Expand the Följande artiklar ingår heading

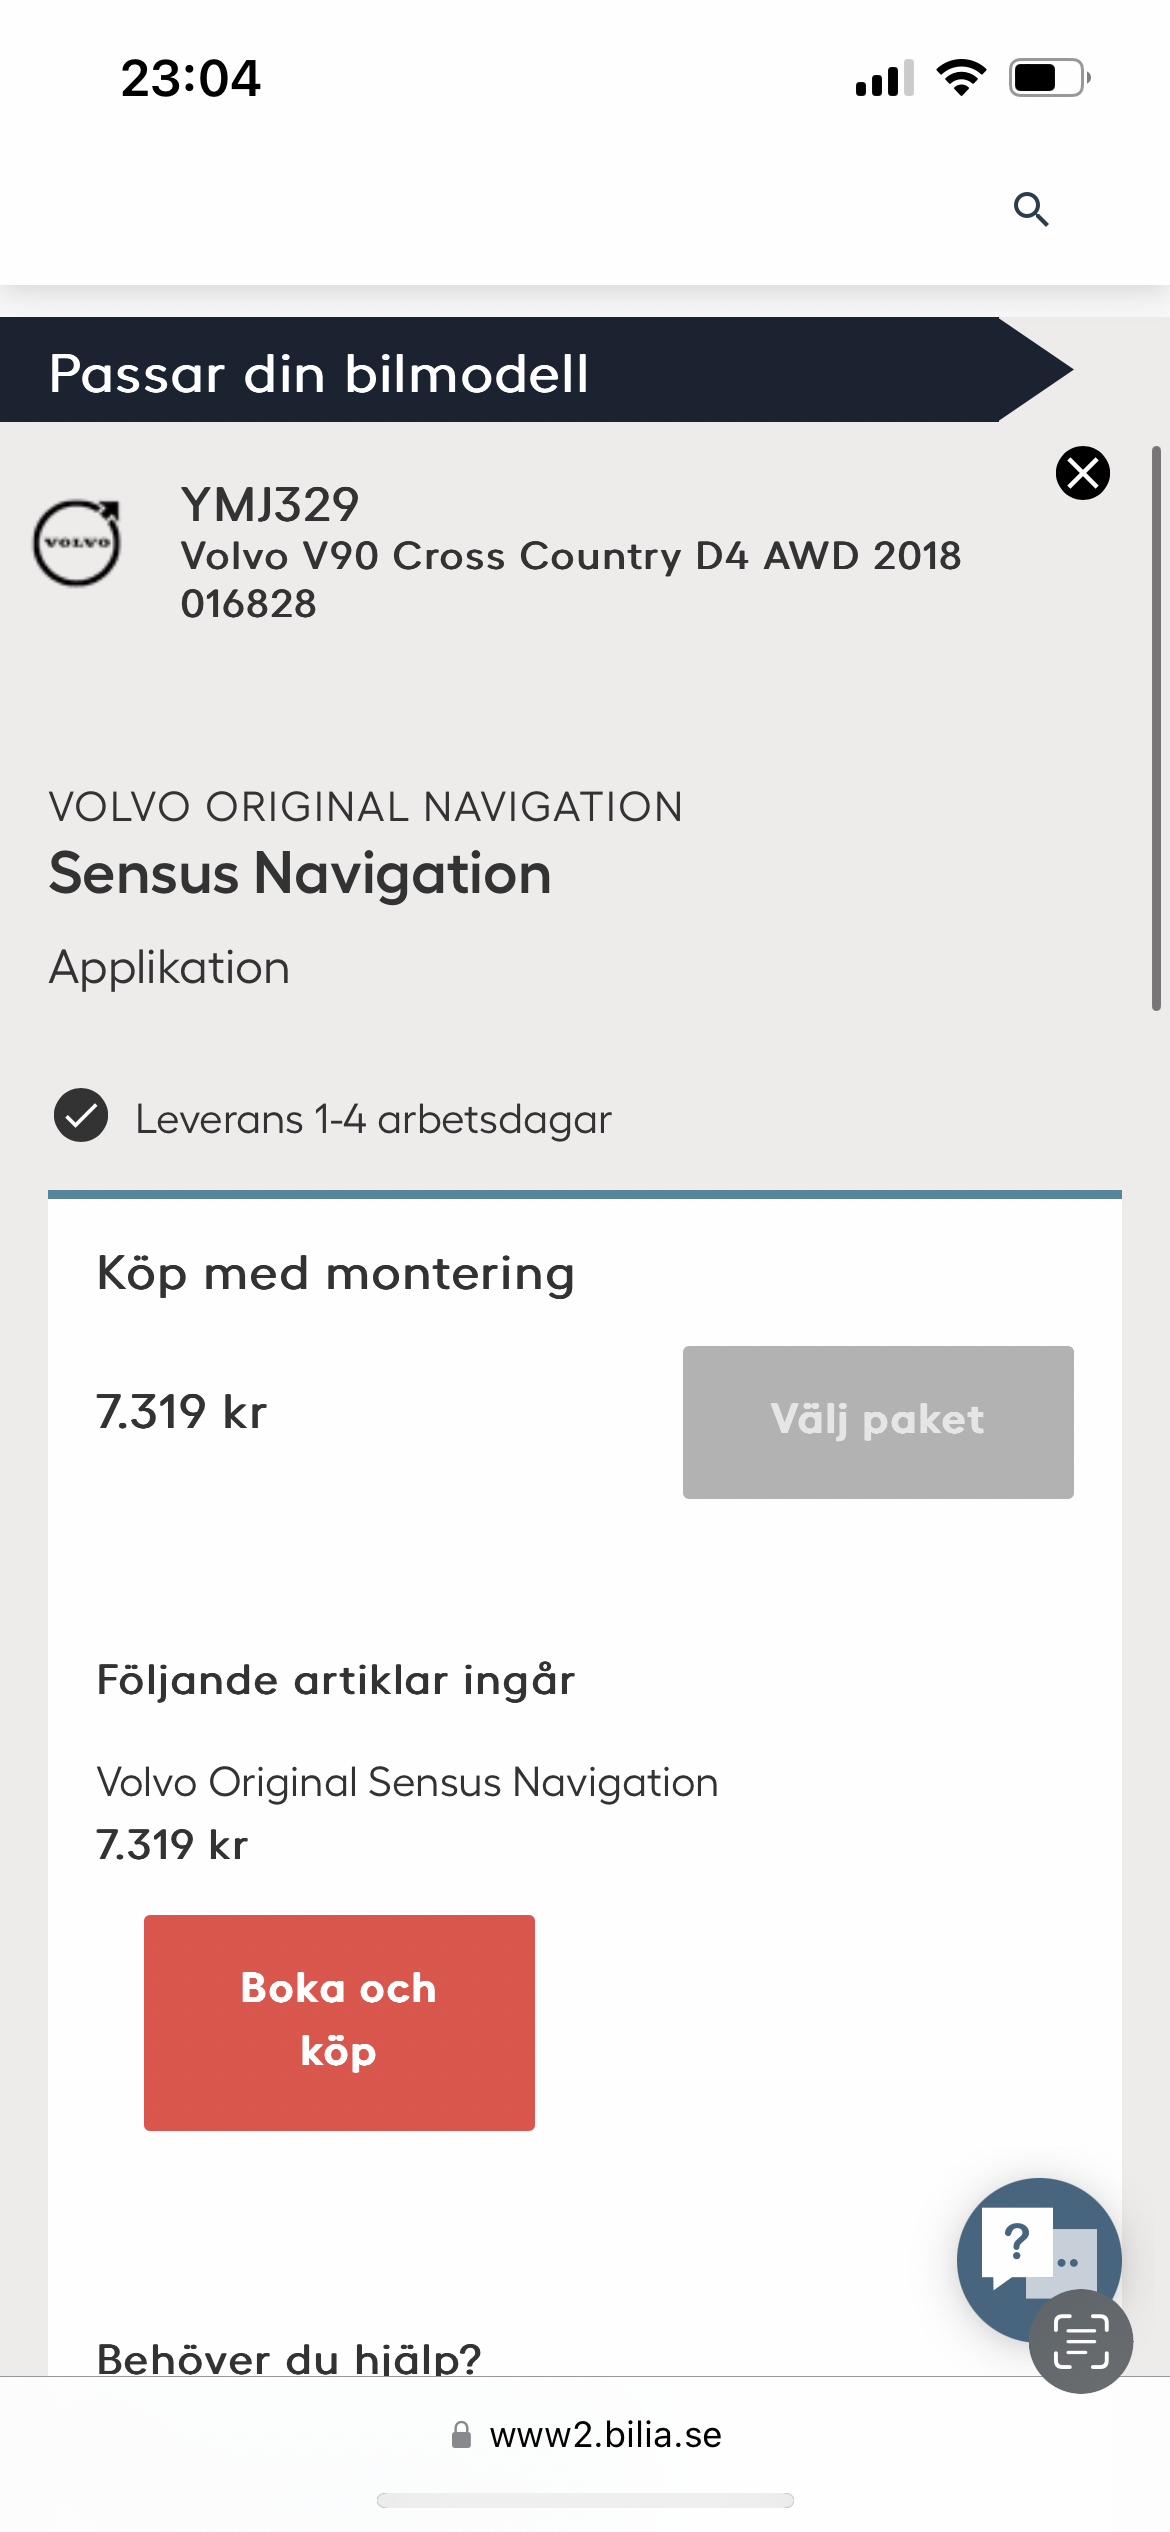[336, 1680]
